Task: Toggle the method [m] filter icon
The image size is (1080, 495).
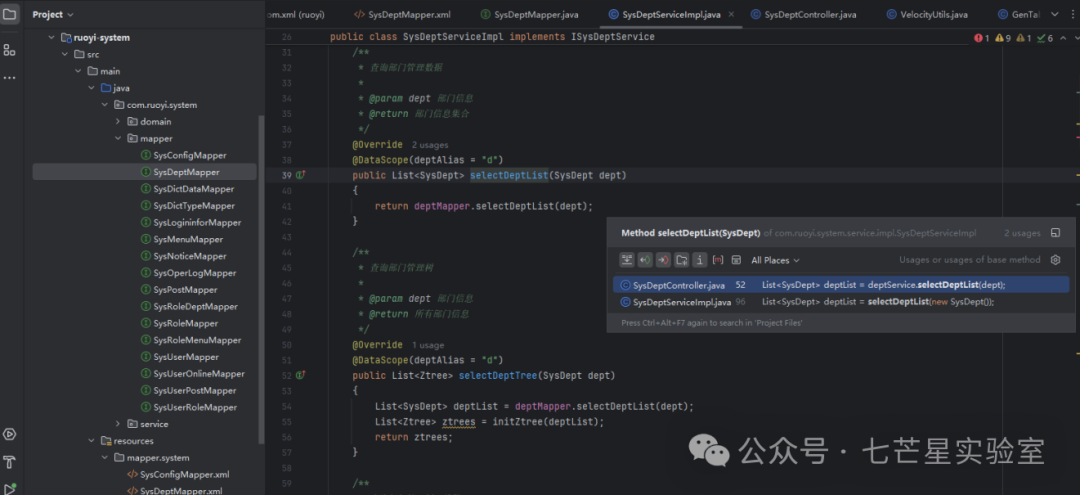Action: point(718,260)
